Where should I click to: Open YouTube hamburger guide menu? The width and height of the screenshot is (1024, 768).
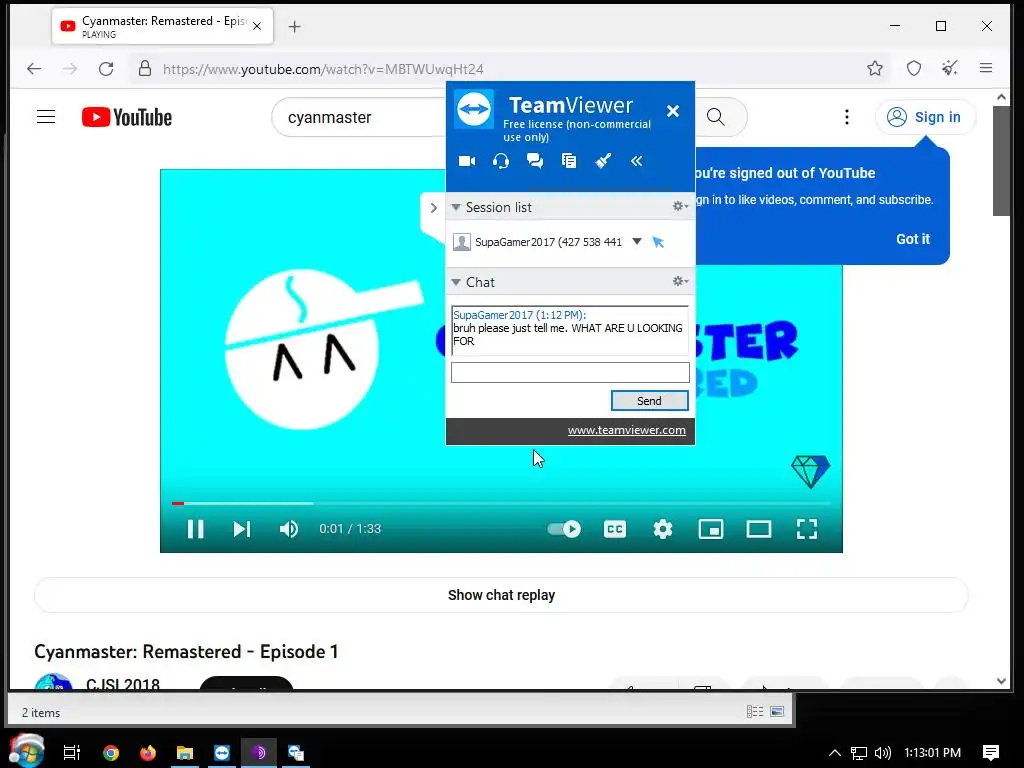[46, 117]
